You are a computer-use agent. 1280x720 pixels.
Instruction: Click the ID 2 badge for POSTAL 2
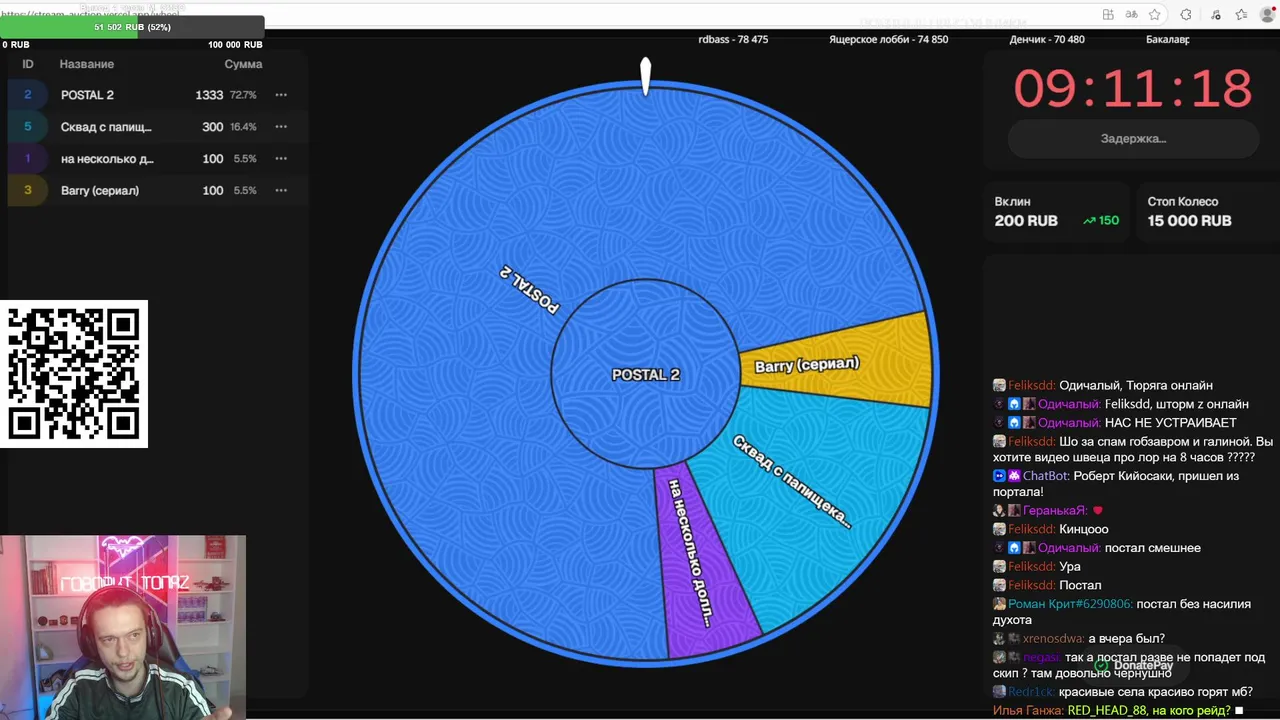click(x=27, y=95)
